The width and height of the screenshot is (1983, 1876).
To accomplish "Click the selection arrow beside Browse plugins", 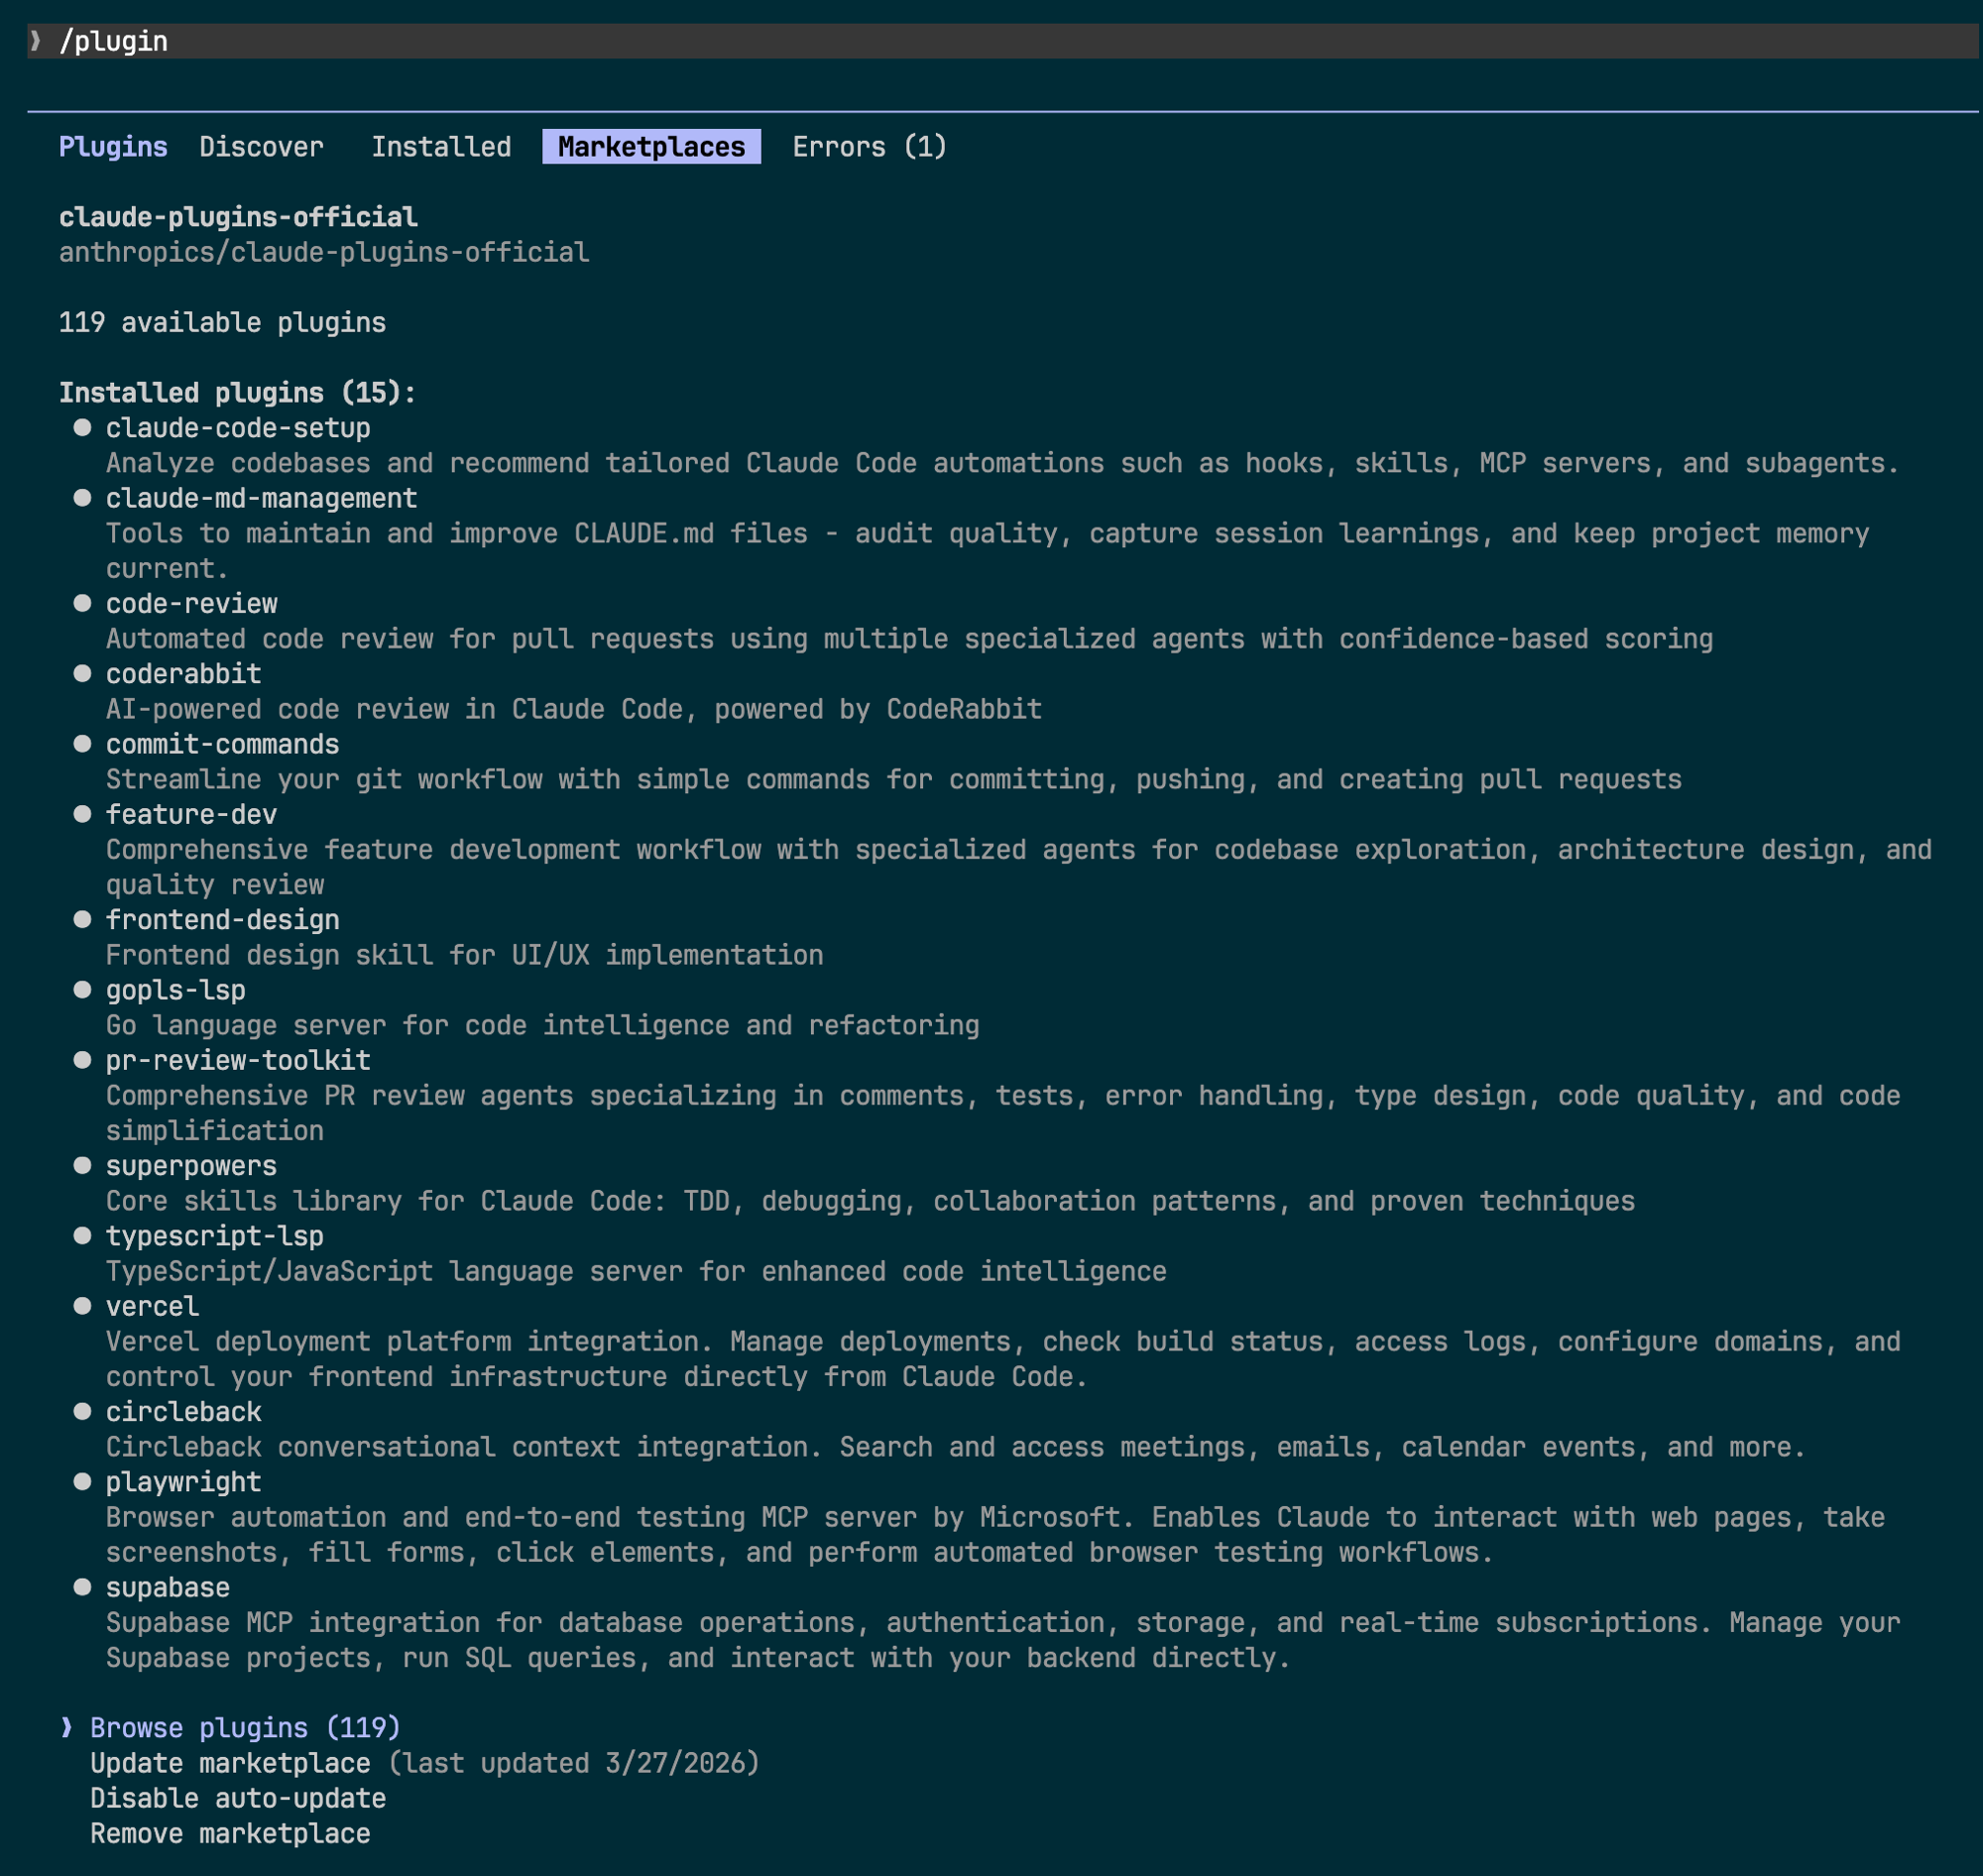I will 67,1728.
